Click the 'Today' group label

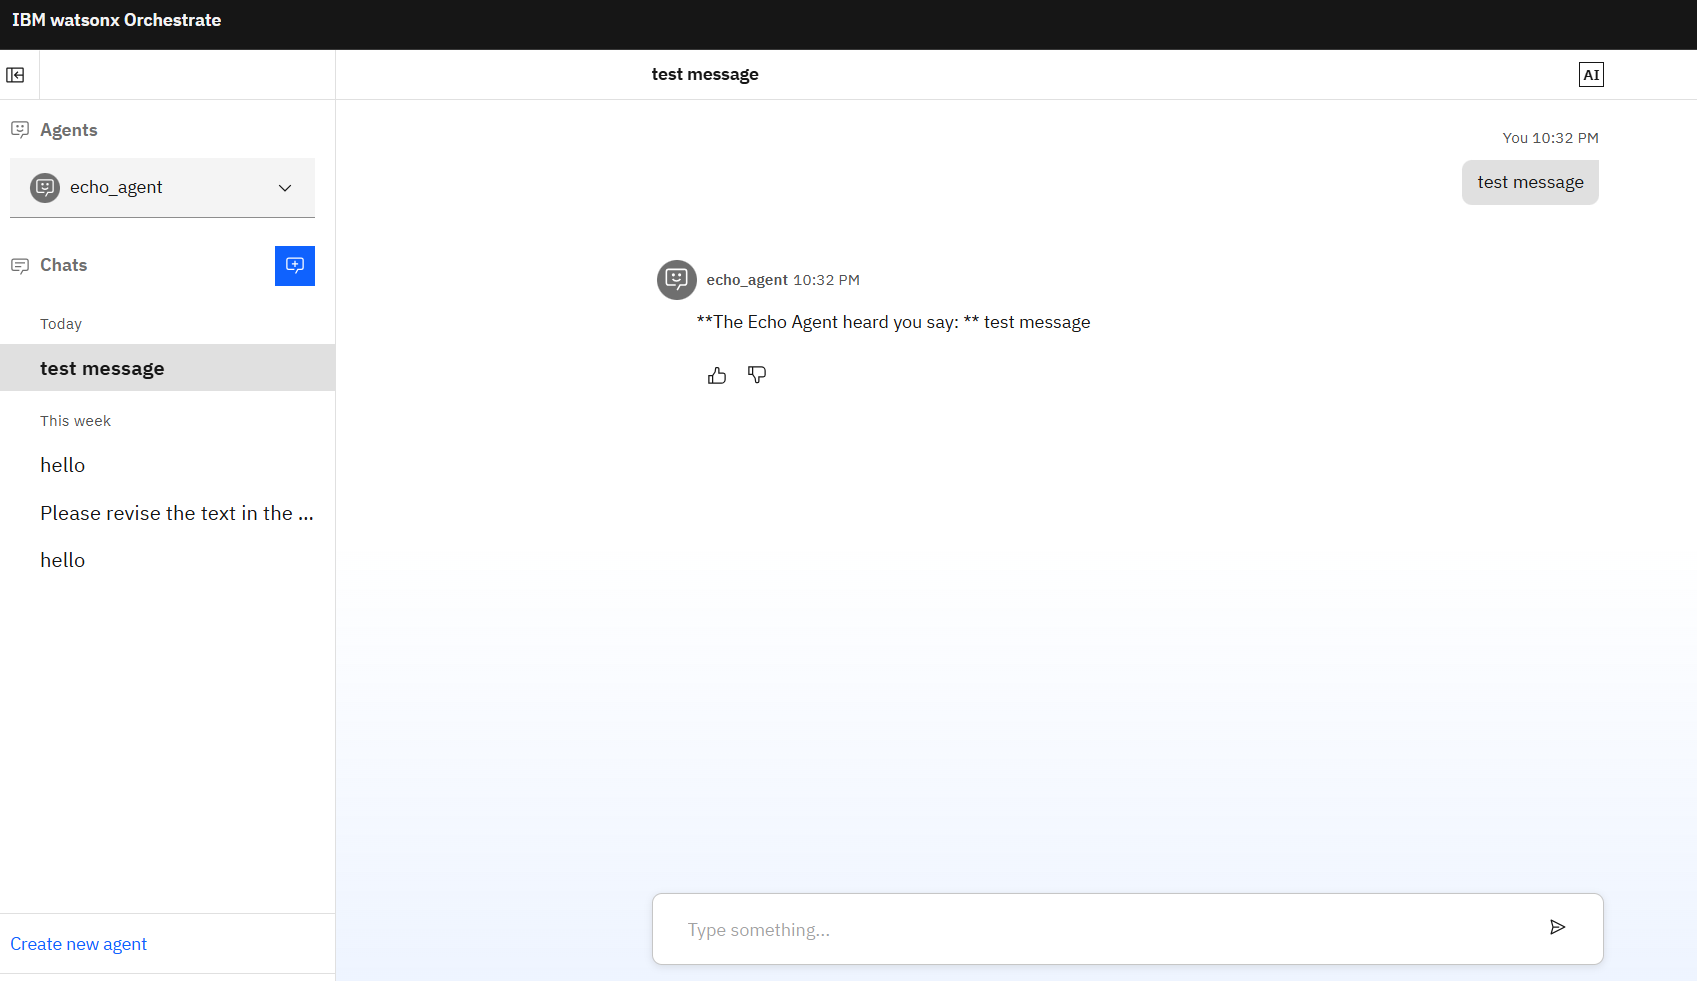point(61,324)
